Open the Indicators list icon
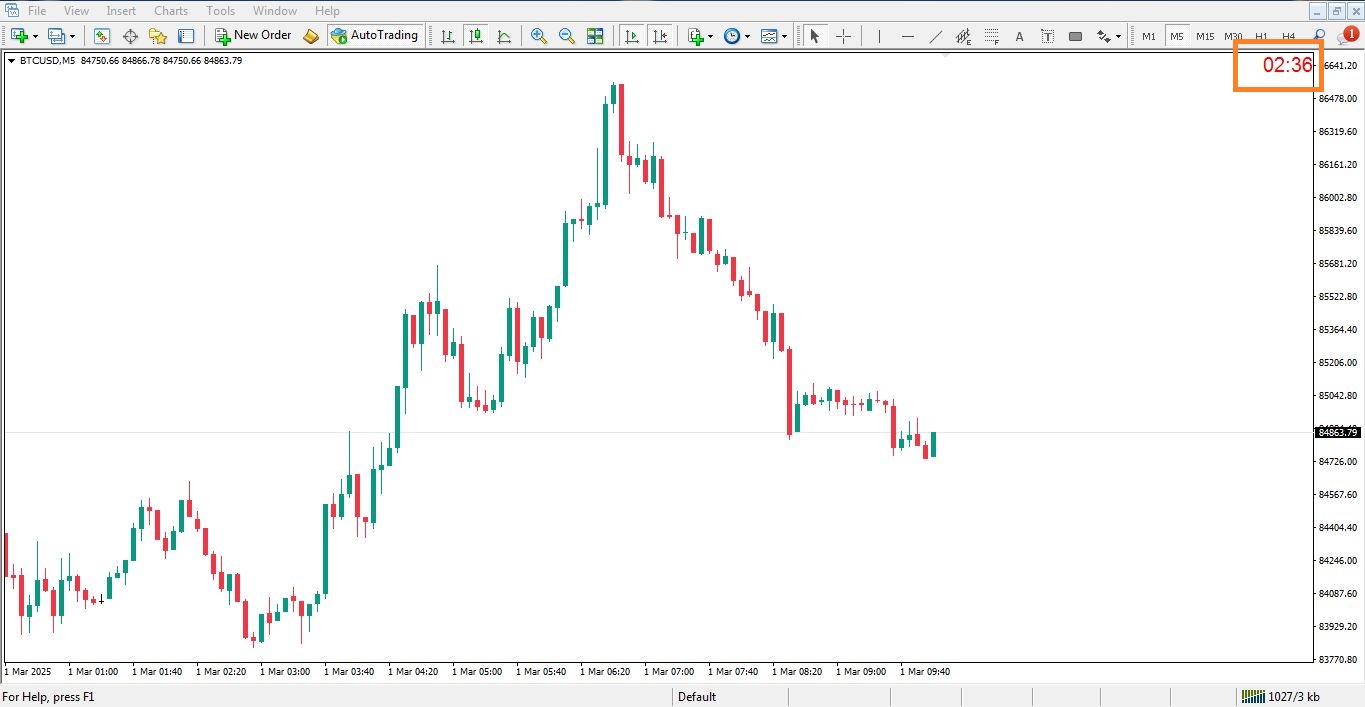Screen dimensions: 1365x707 (696, 36)
